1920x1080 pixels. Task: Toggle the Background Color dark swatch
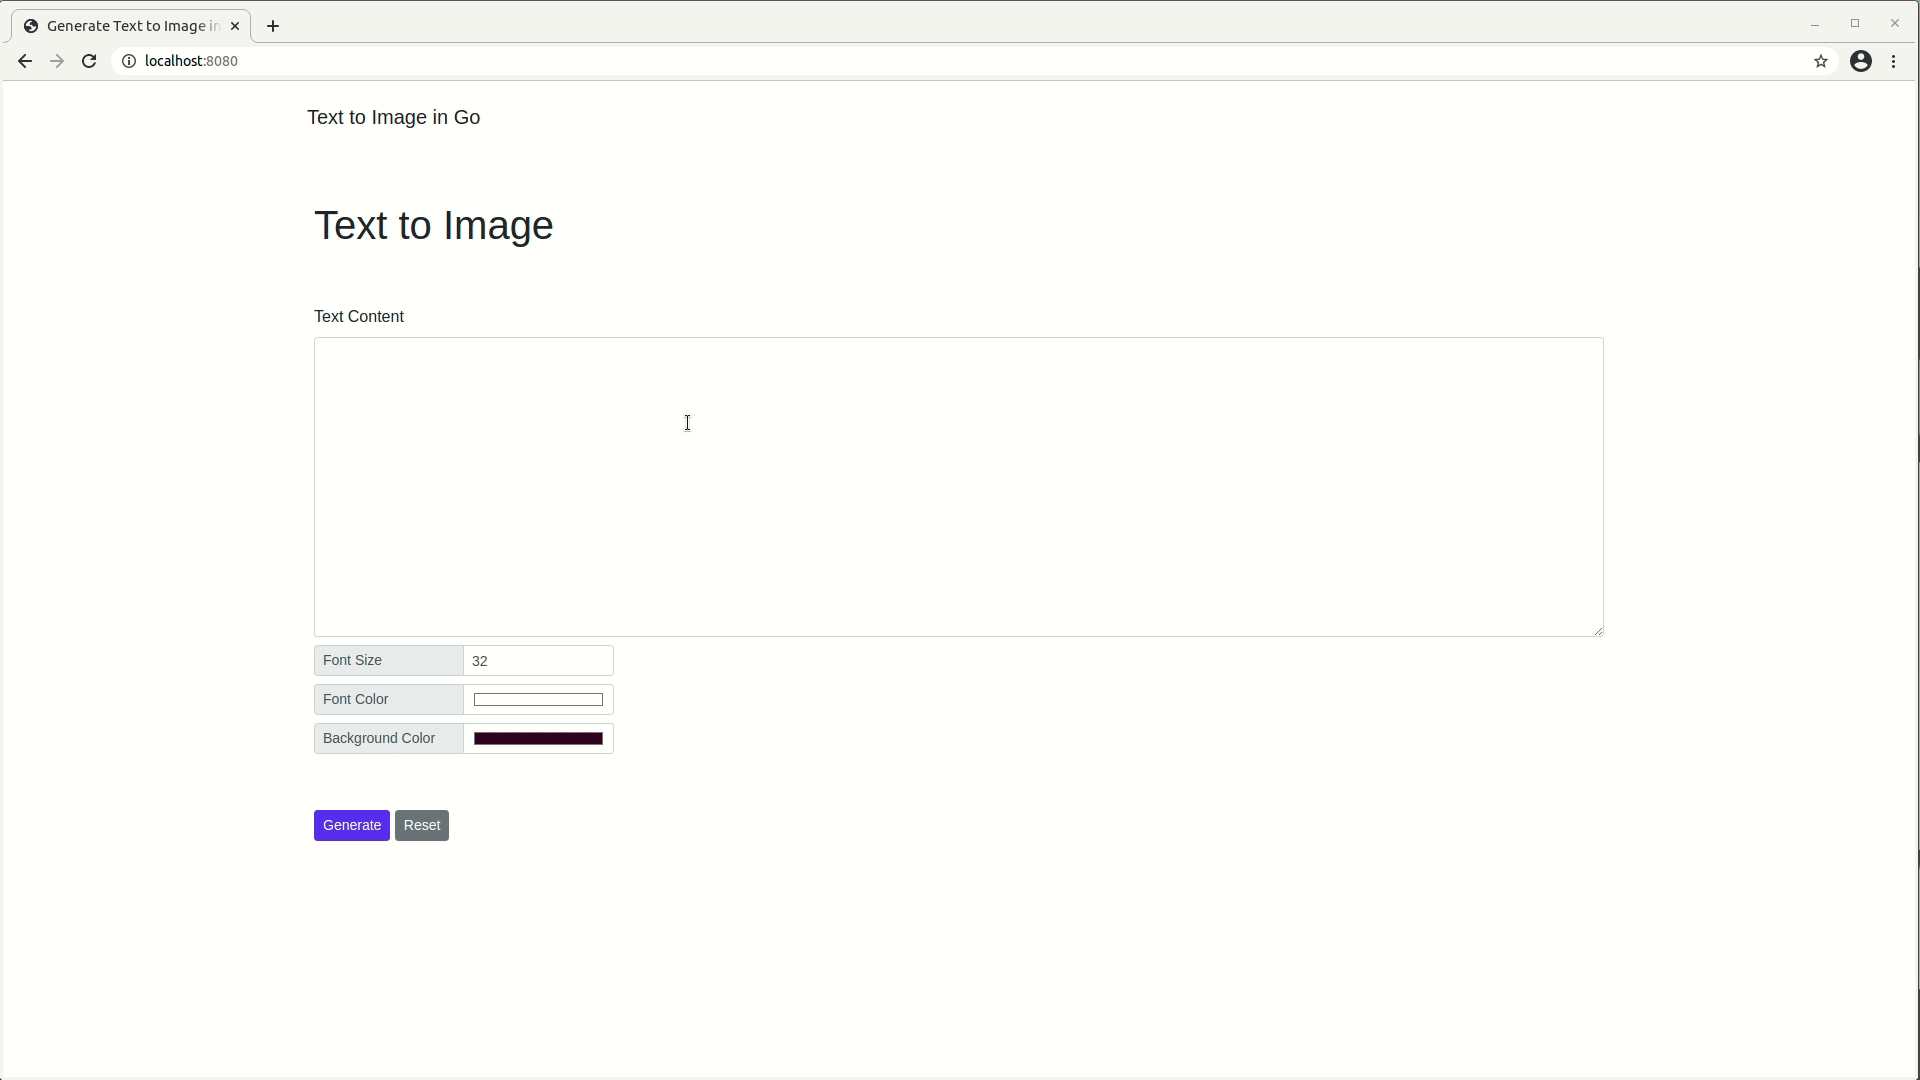[x=538, y=738]
